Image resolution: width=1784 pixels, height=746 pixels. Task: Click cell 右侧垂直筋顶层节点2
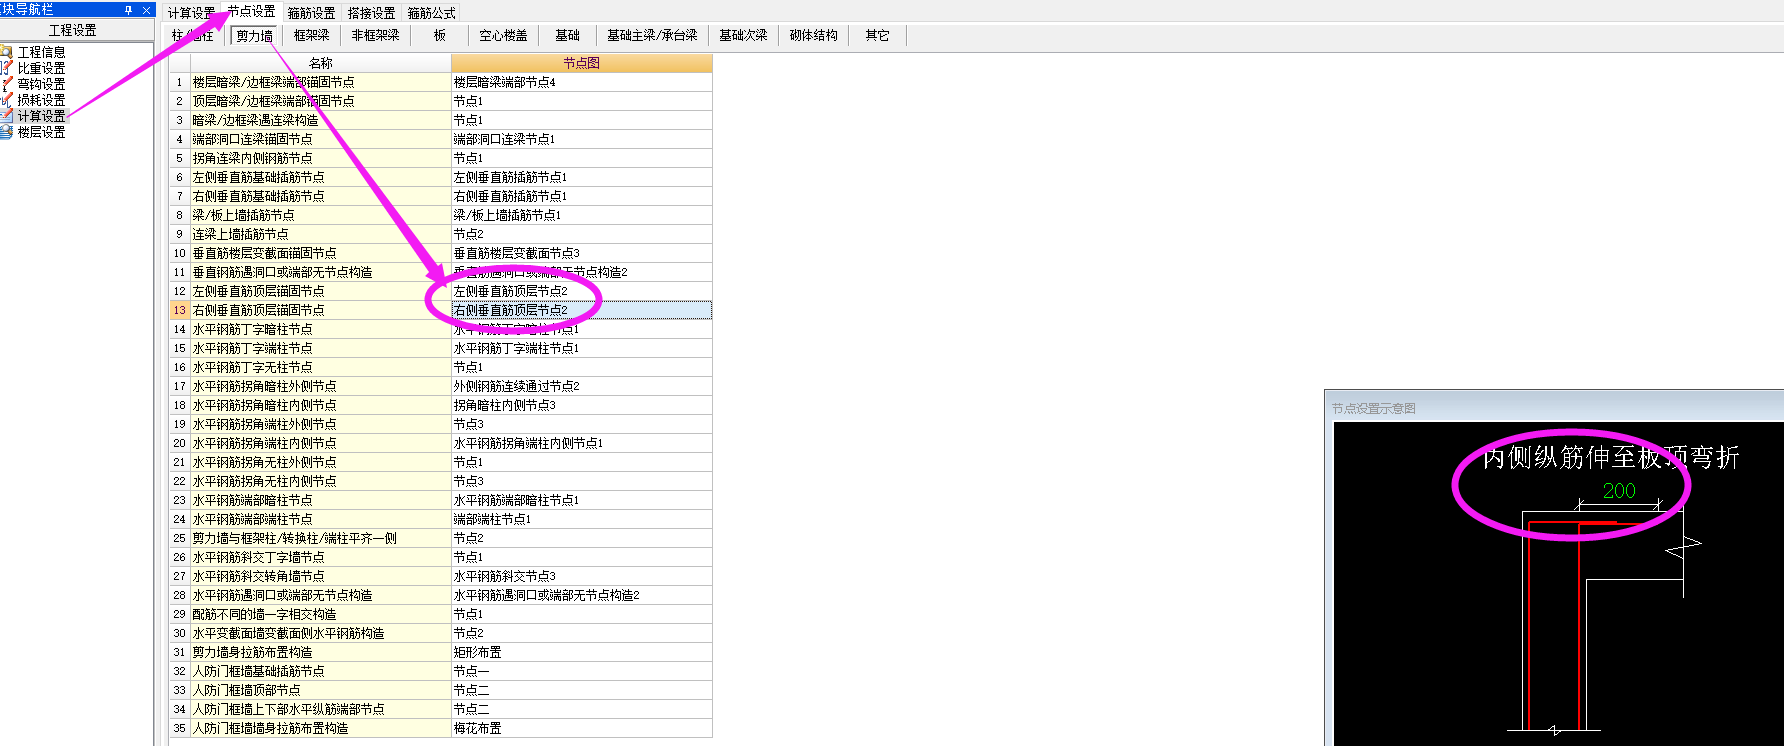pos(581,310)
